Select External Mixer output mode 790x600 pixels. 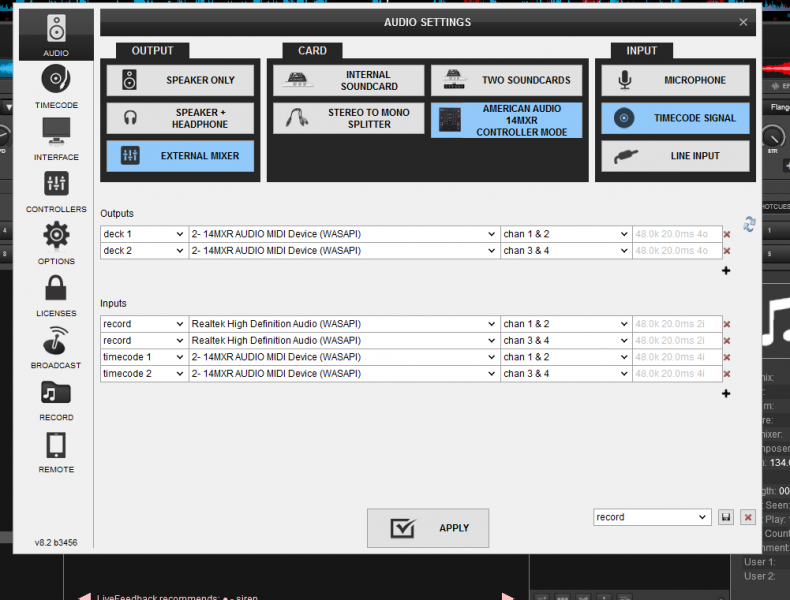pos(180,156)
